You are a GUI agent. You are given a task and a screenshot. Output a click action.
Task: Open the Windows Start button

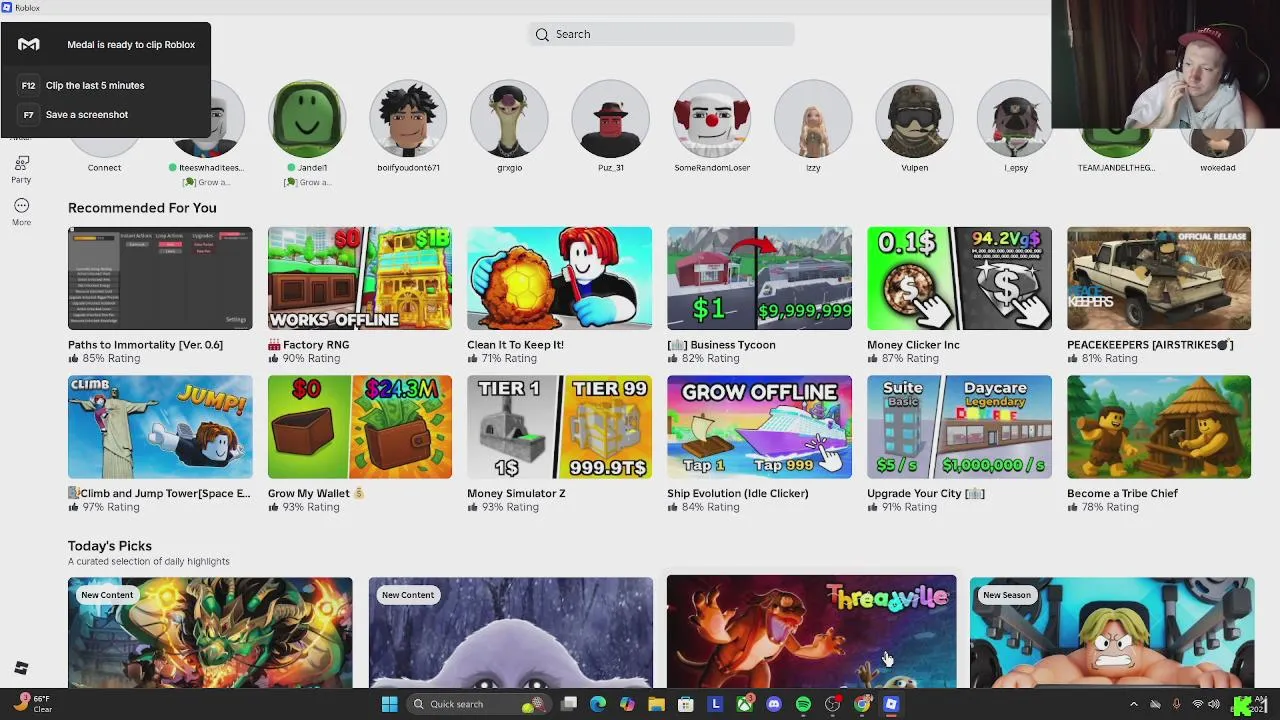click(389, 704)
